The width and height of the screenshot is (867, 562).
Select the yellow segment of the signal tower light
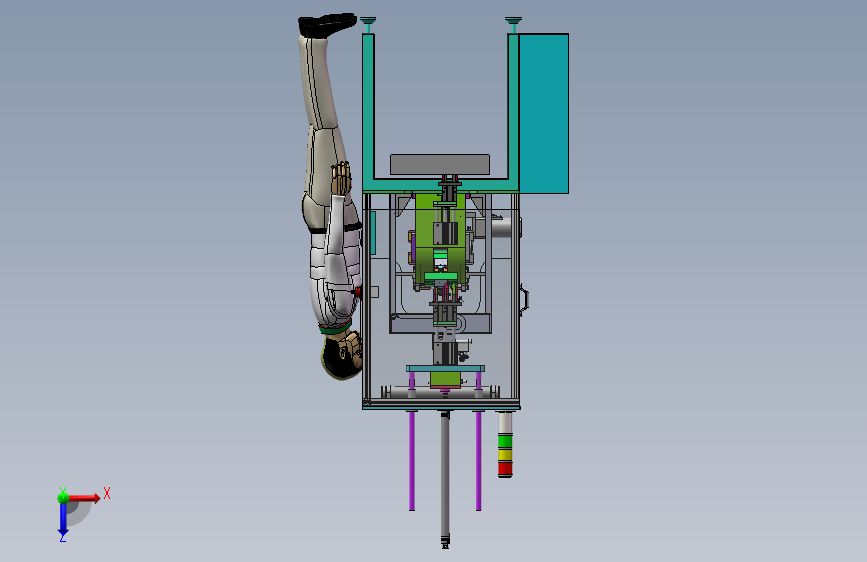505,455
